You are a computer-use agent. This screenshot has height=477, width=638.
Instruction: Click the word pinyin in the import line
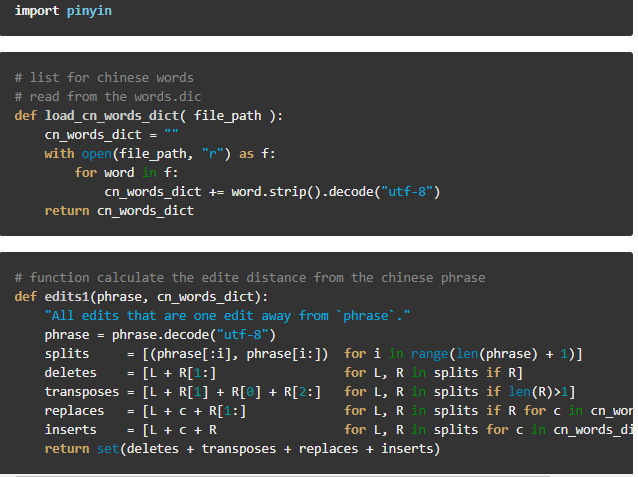89,11
